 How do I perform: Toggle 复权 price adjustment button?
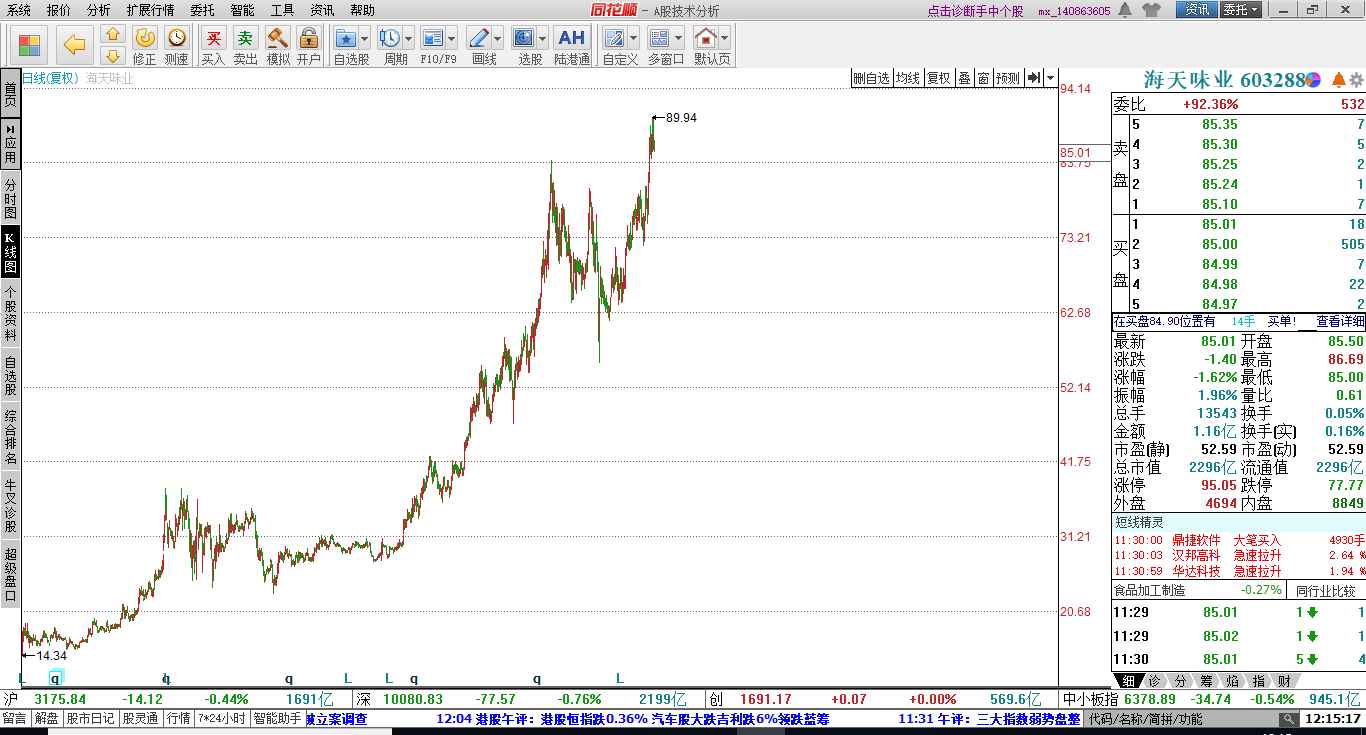[x=938, y=78]
